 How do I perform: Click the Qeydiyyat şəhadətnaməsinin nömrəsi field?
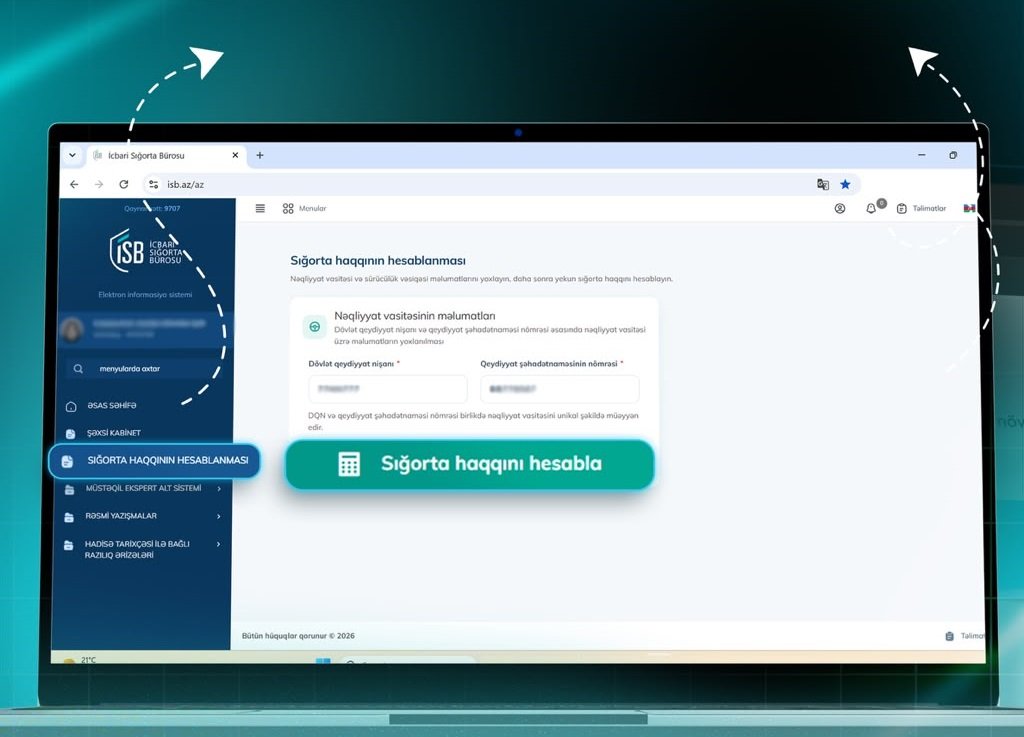pyautogui.click(x=560, y=389)
